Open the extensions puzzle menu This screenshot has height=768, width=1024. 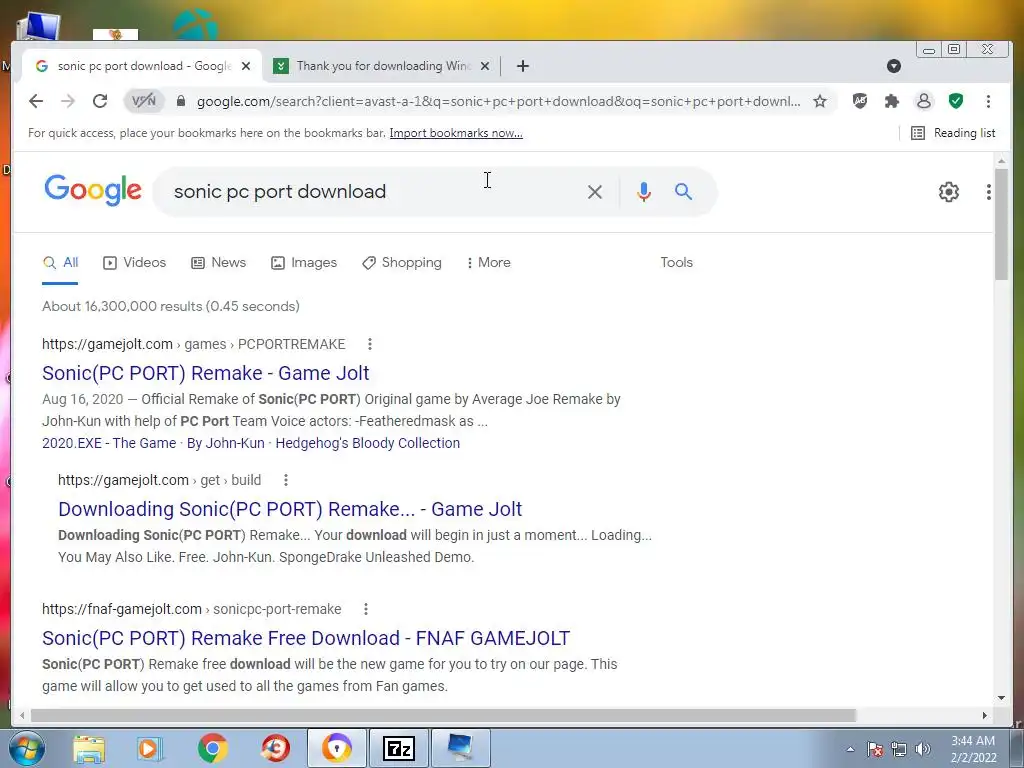(x=891, y=101)
